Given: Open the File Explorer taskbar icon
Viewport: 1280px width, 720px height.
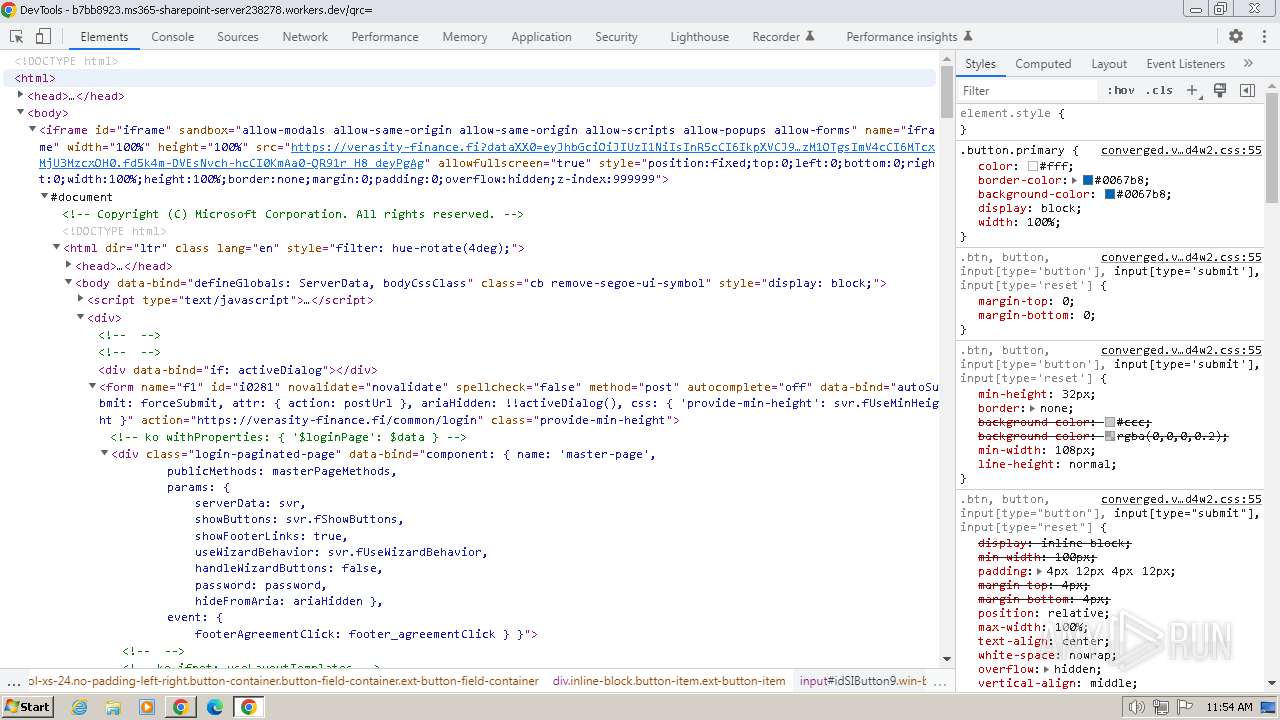Looking at the screenshot, I should [113, 707].
